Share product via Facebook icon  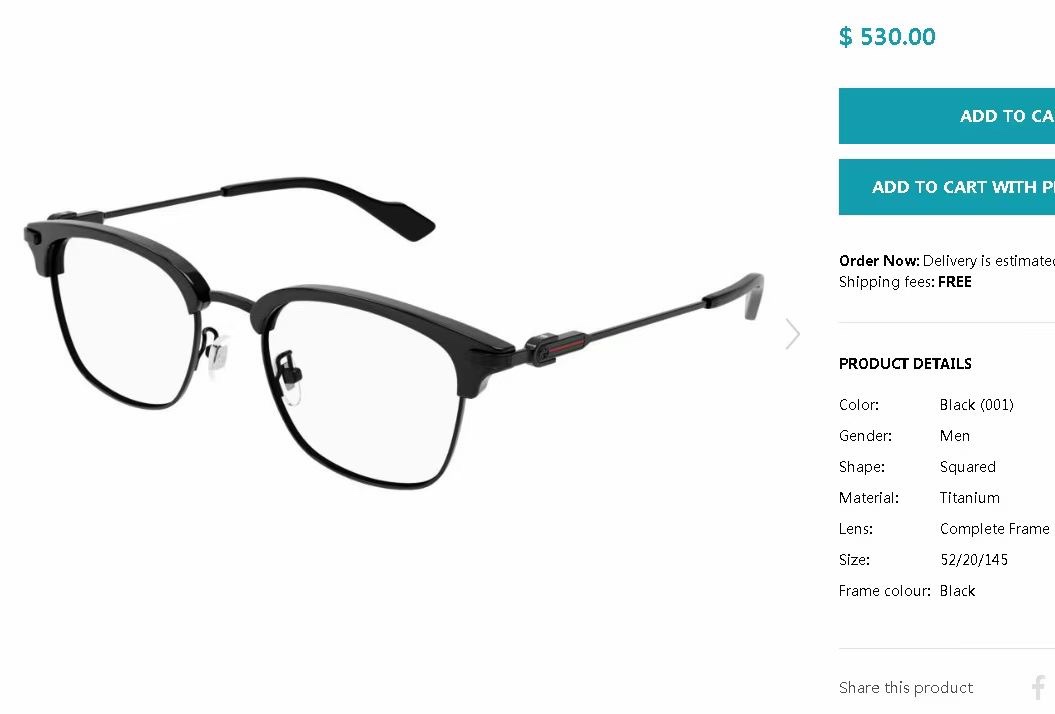[x=1039, y=688]
